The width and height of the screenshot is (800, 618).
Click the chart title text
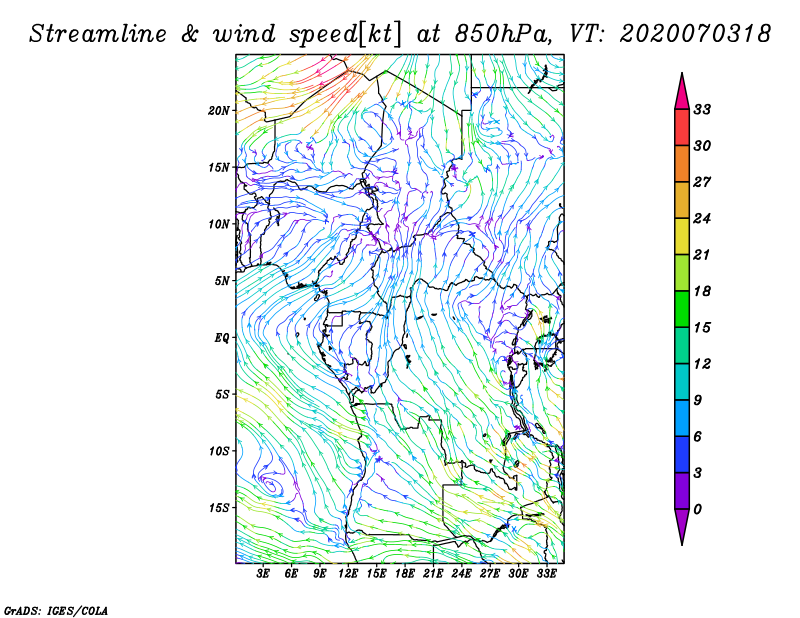[400, 33]
